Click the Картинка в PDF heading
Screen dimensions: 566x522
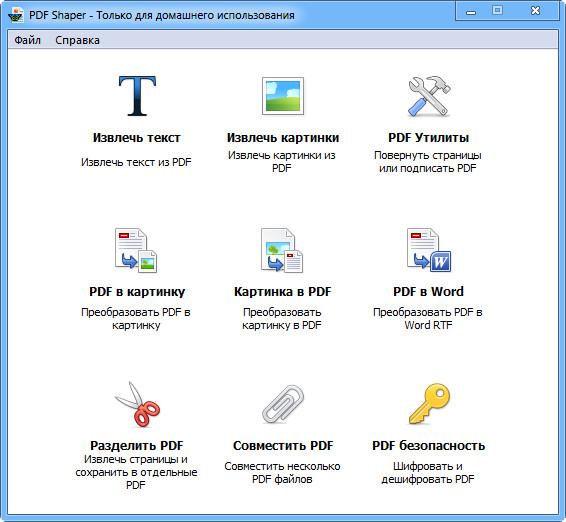click(282, 292)
